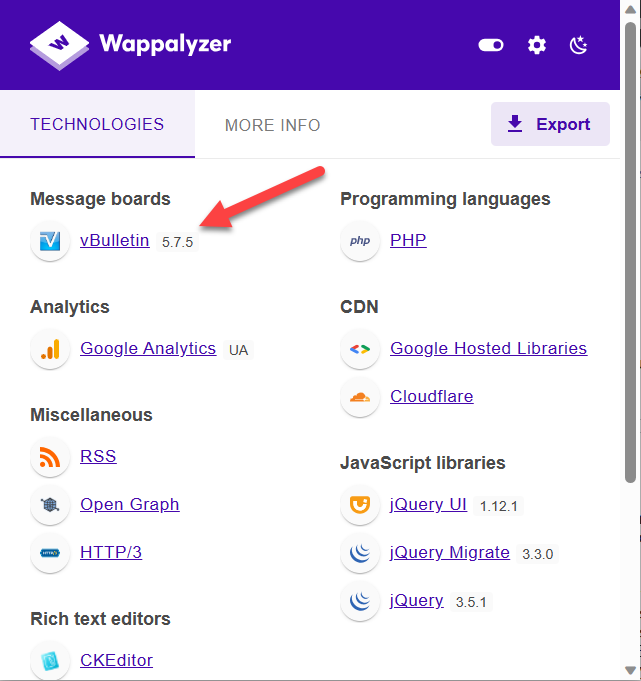
Task: Click the Message boards category heading
Action: tap(100, 199)
